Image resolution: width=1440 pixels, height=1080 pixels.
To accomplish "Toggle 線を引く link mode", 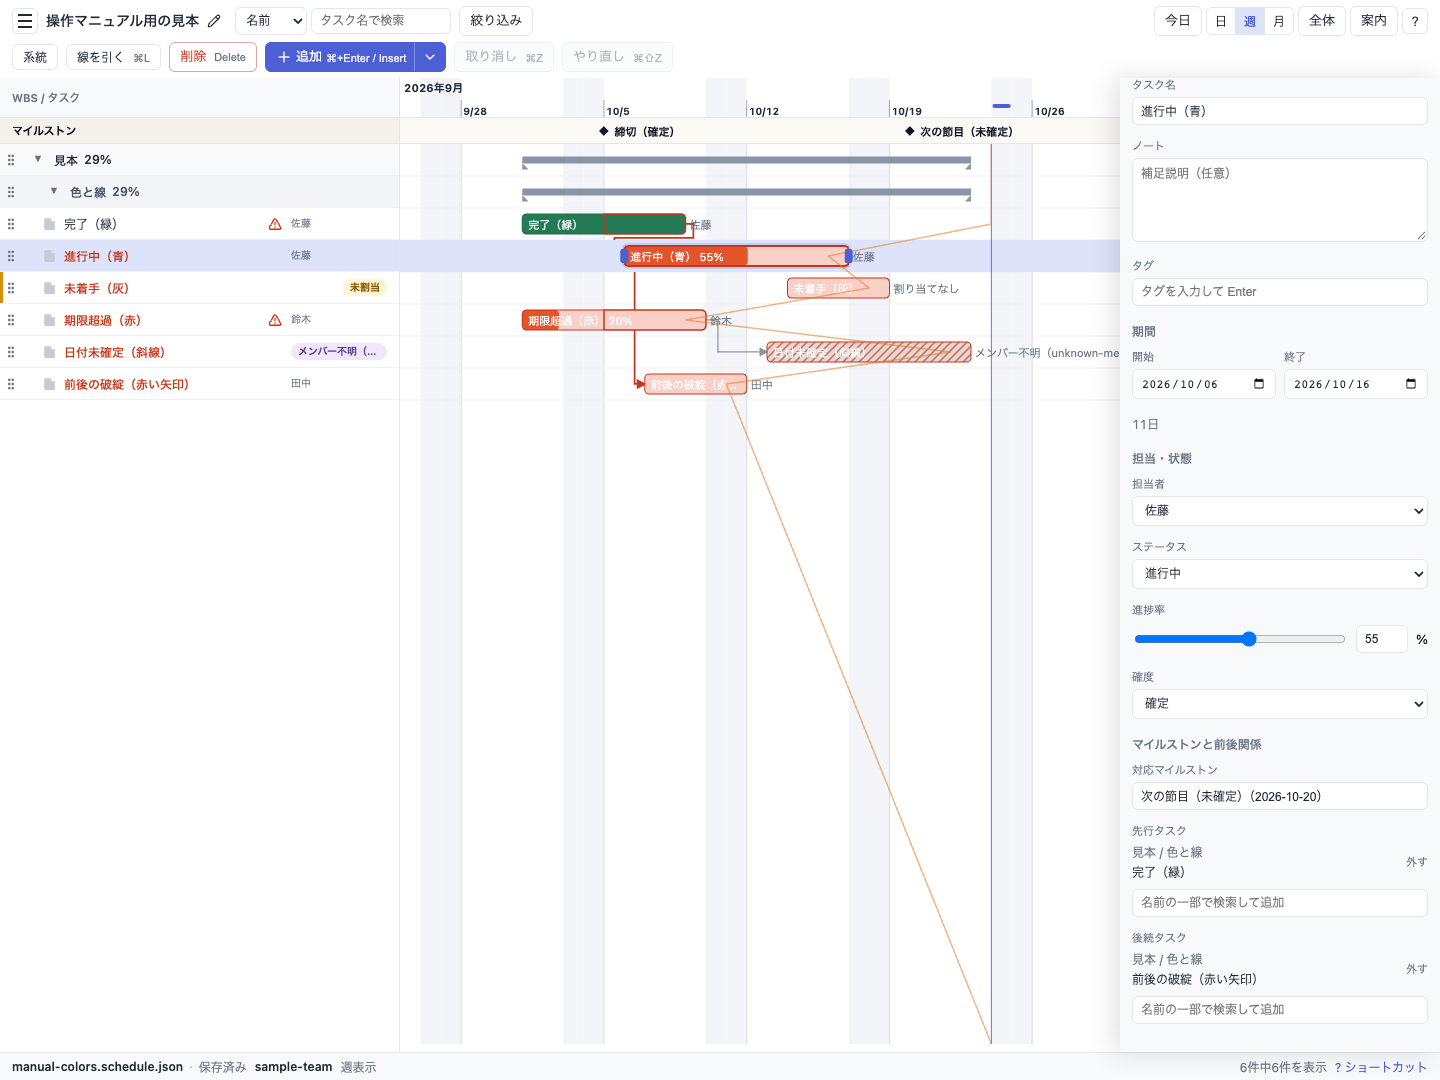I will point(113,57).
